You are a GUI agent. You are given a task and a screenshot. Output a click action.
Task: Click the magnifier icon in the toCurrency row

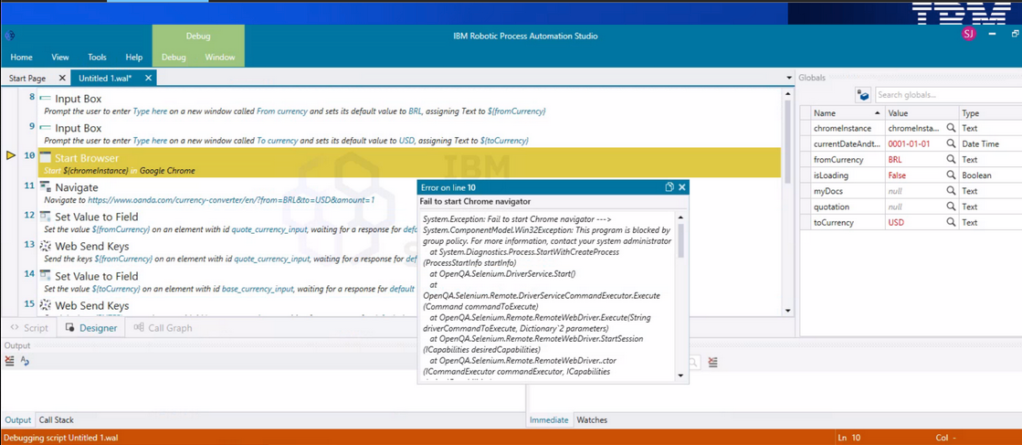(951, 222)
